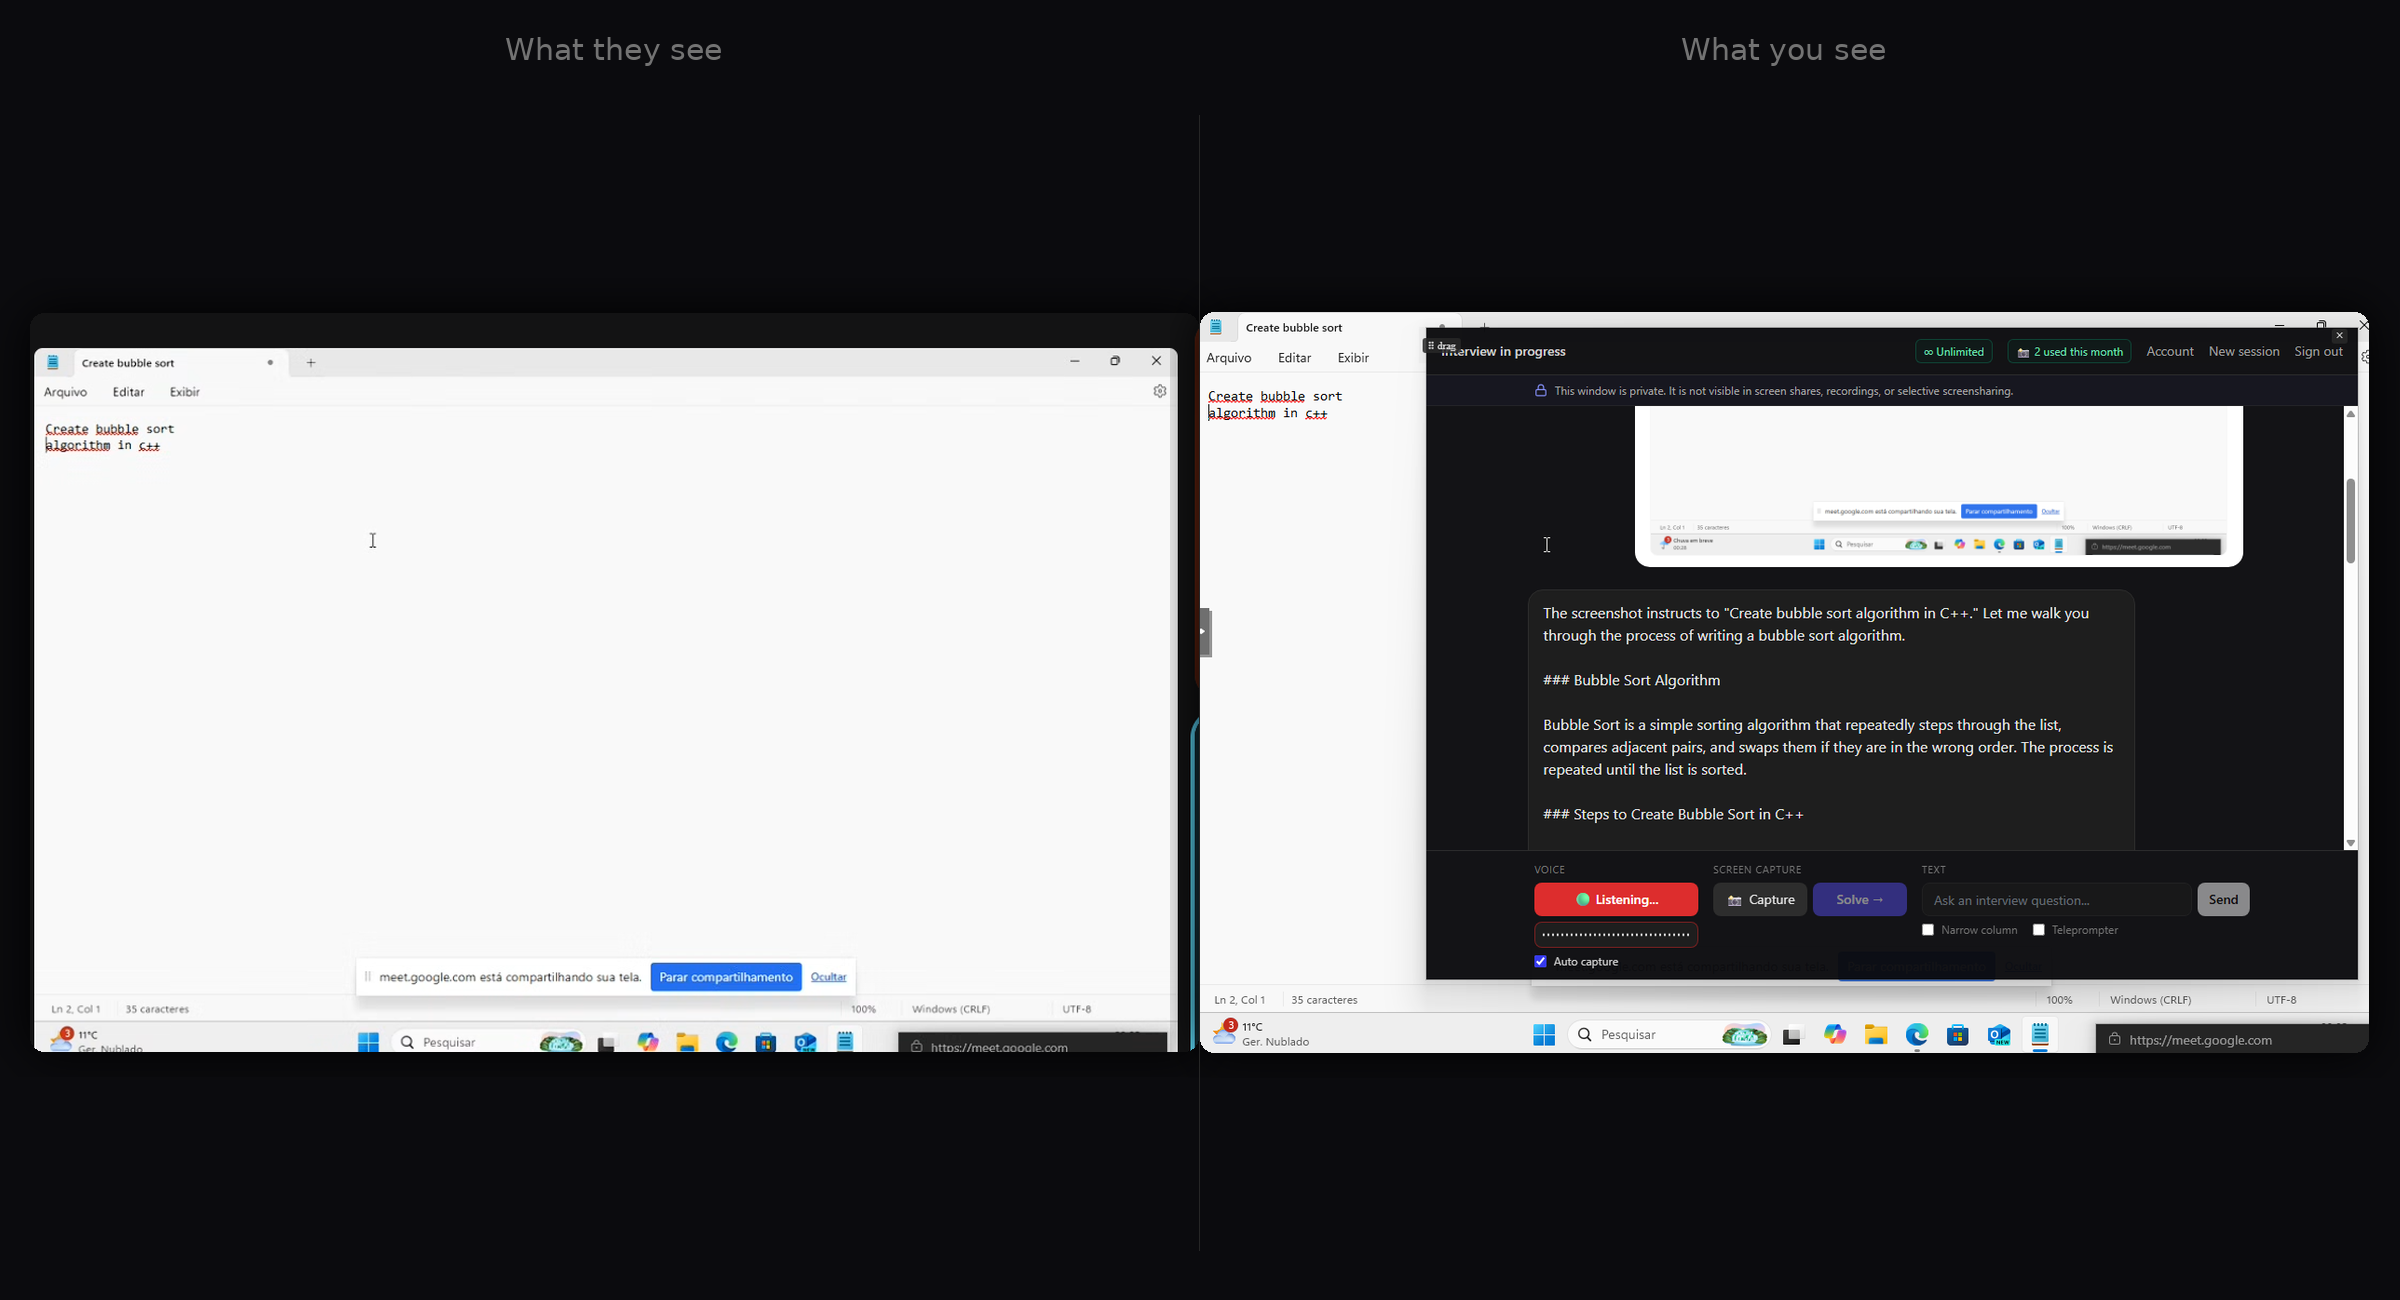Viewport: 2400px width, 1300px height.
Task: Start a New session from the overlay header
Action: click(2244, 352)
